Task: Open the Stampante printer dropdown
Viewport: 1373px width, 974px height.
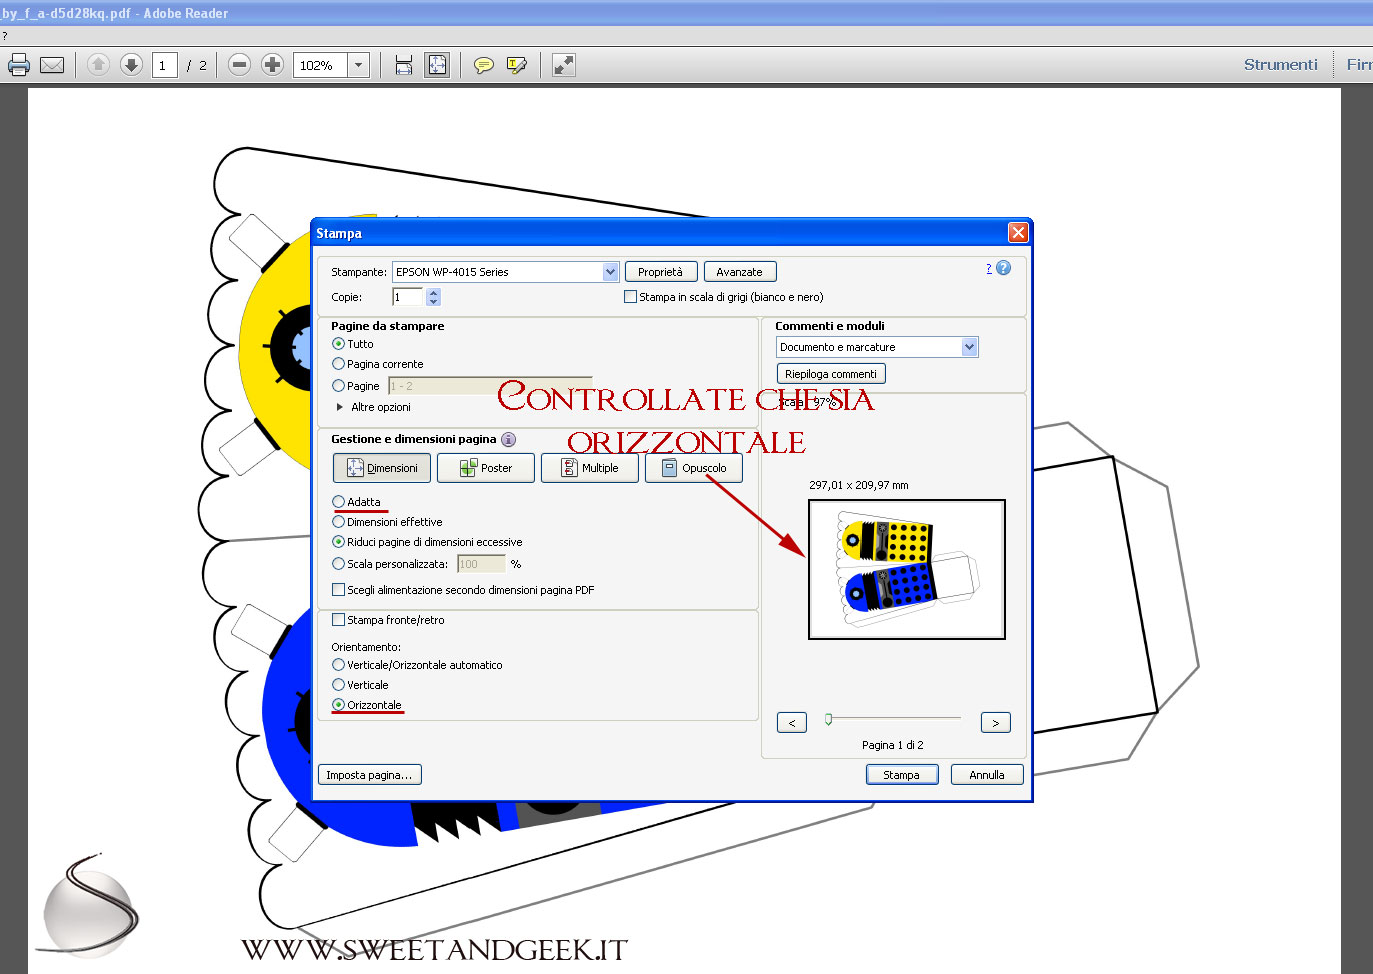Action: [x=610, y=272]
